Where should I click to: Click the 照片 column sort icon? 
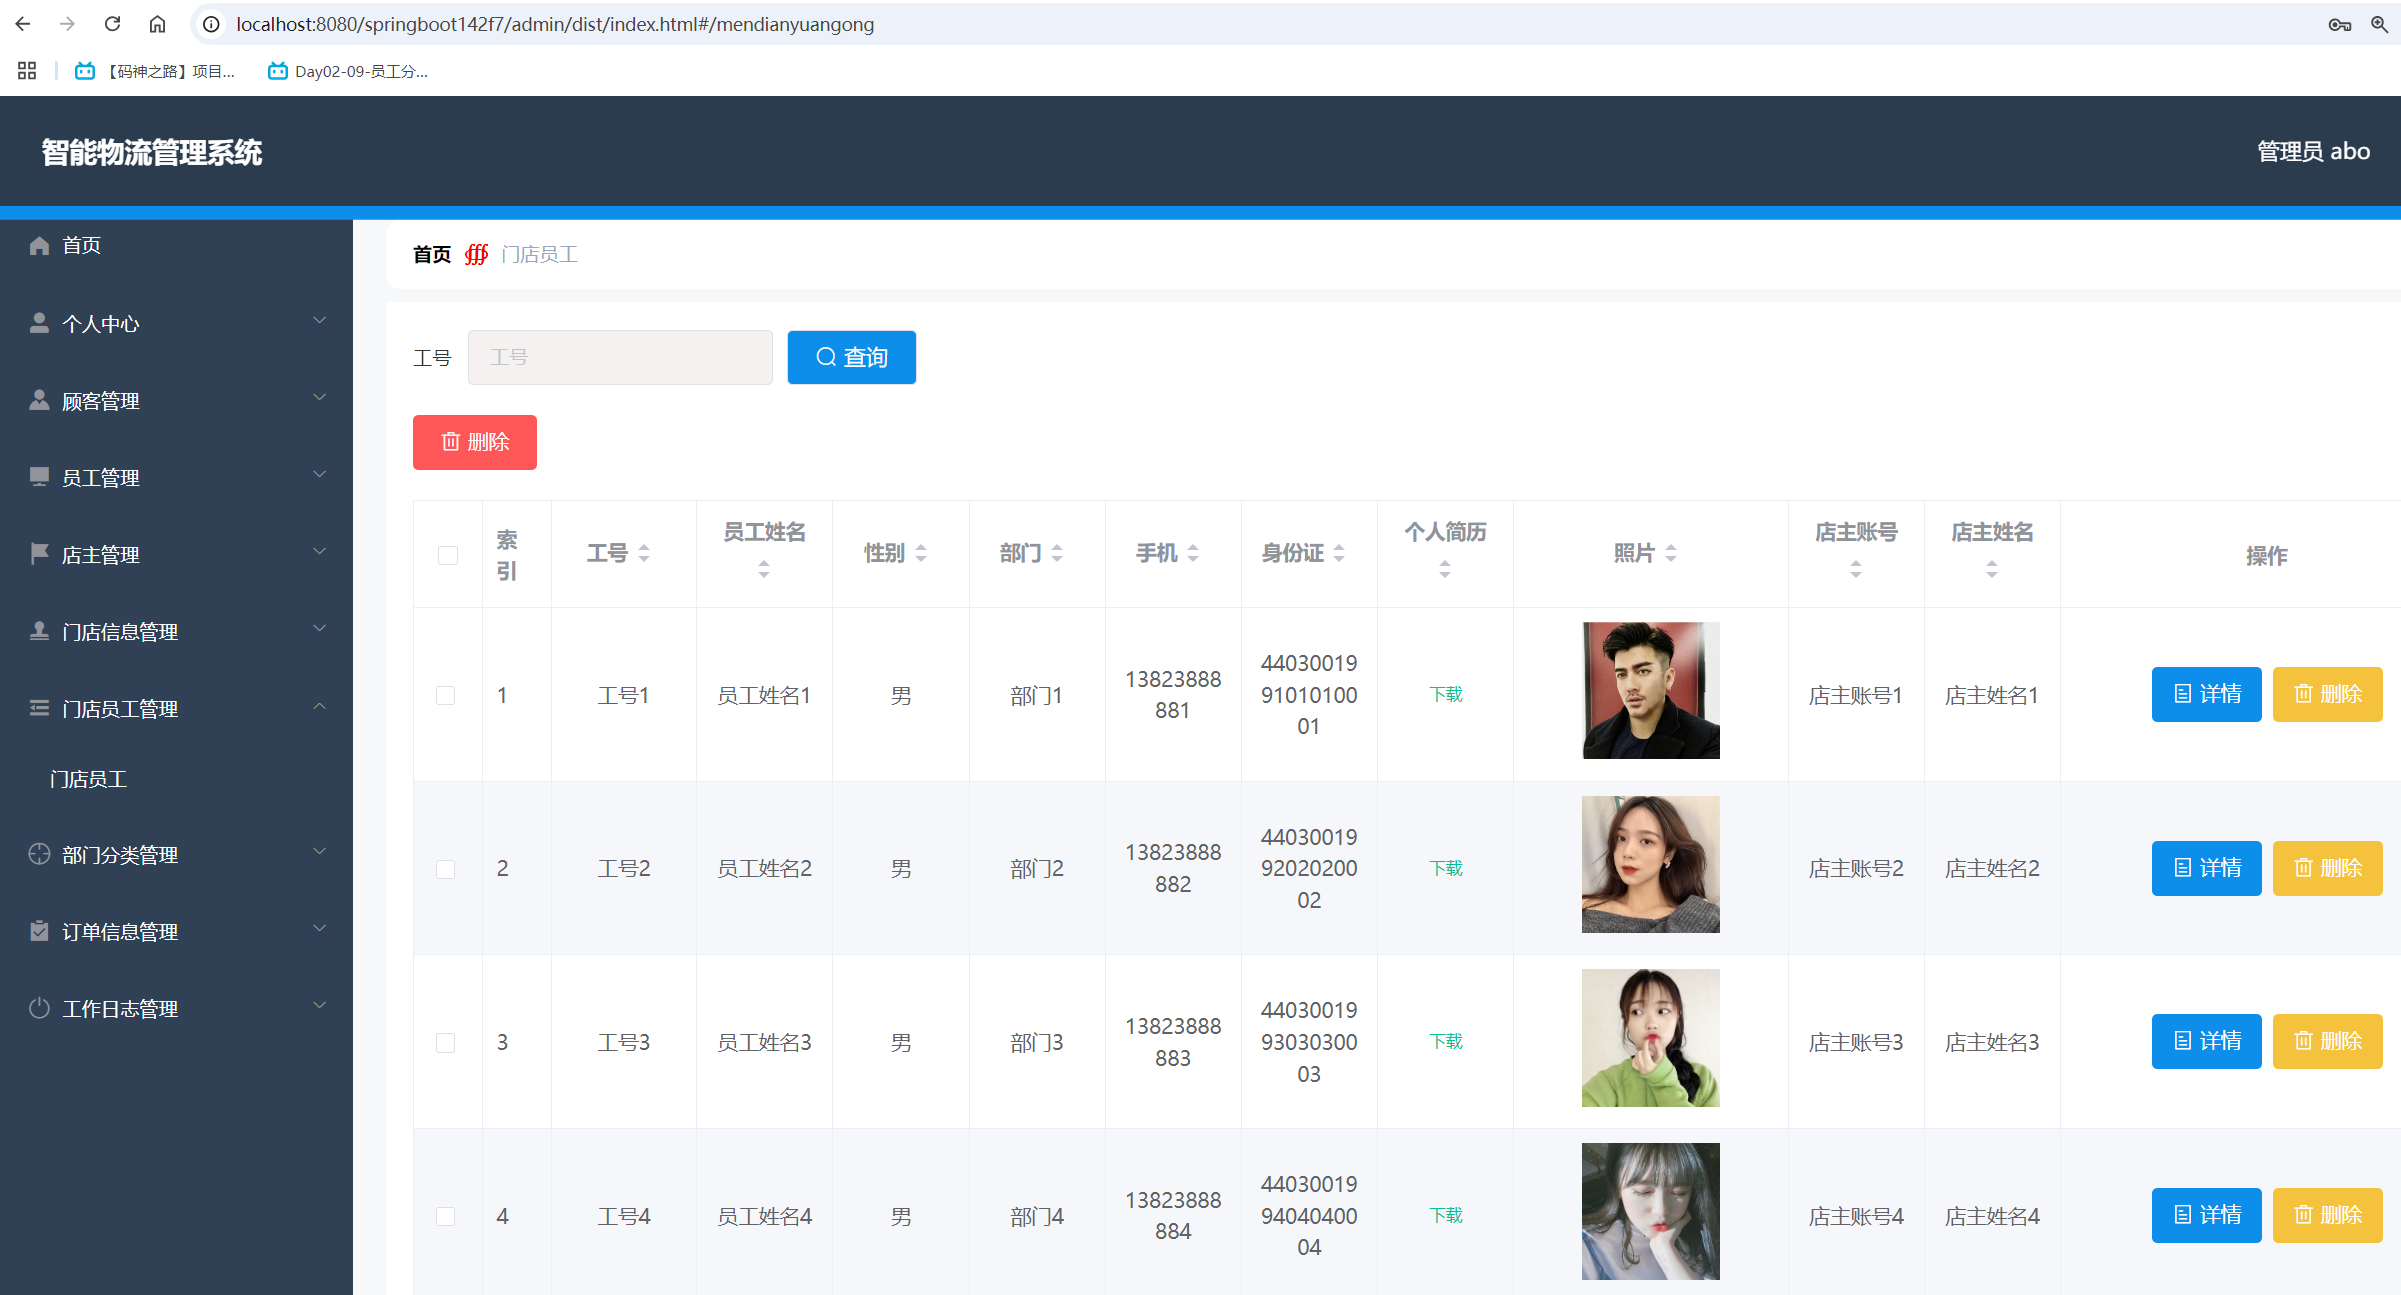coord(1671,553)
